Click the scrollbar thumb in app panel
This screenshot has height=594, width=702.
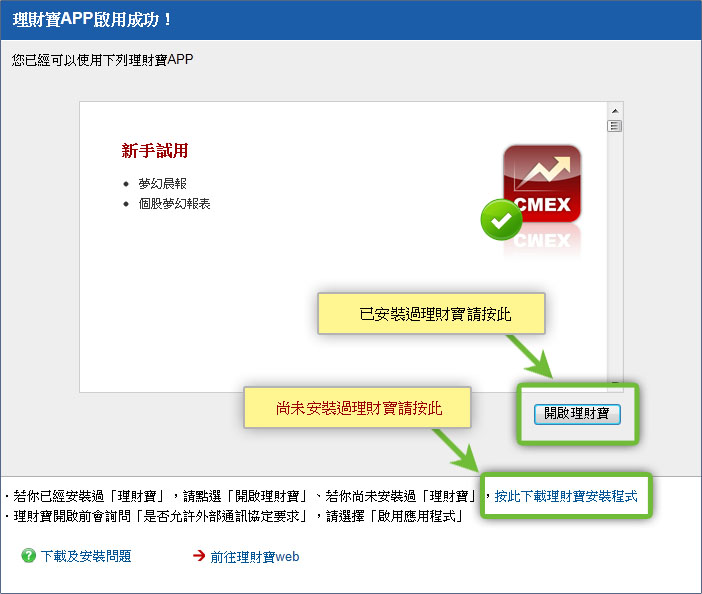pos(615,126)
